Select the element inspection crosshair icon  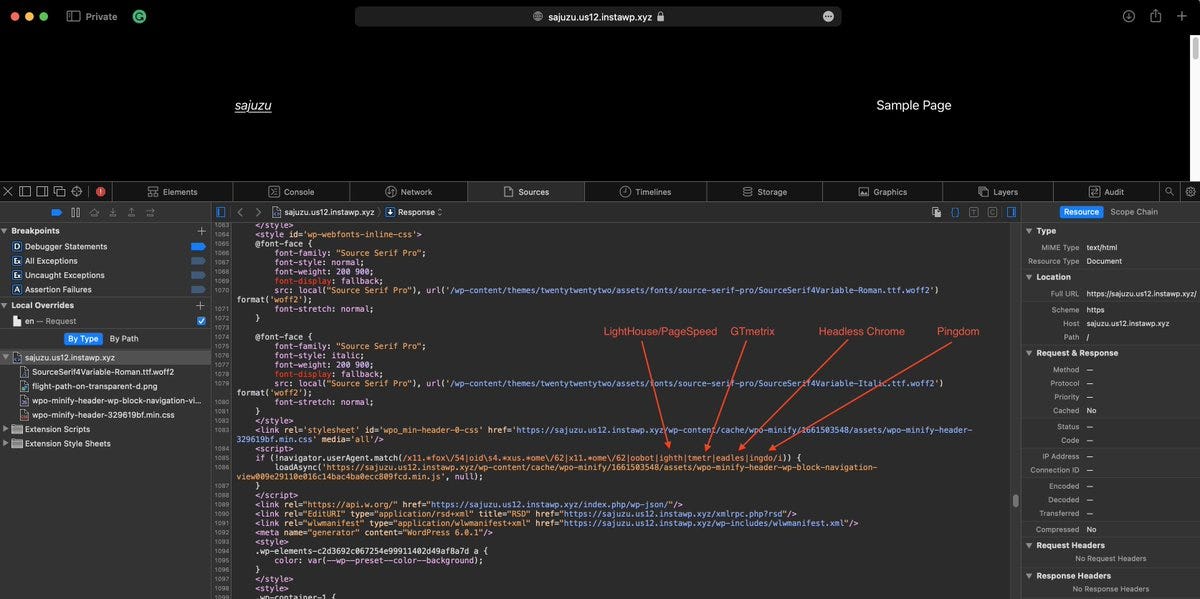coord(75,191)
